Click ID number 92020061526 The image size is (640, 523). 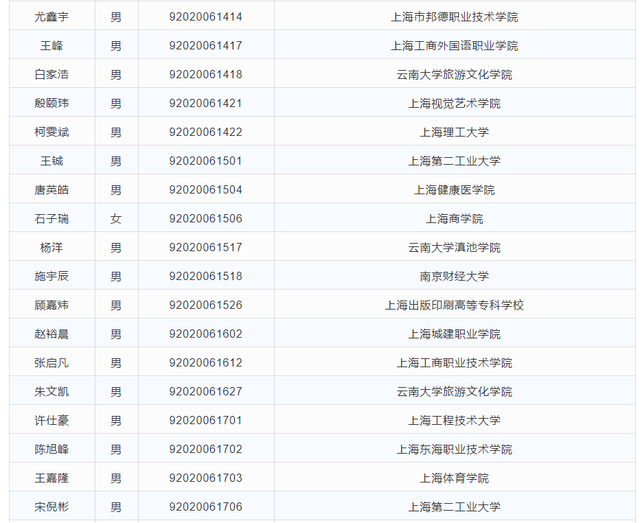tap(206, 305)
